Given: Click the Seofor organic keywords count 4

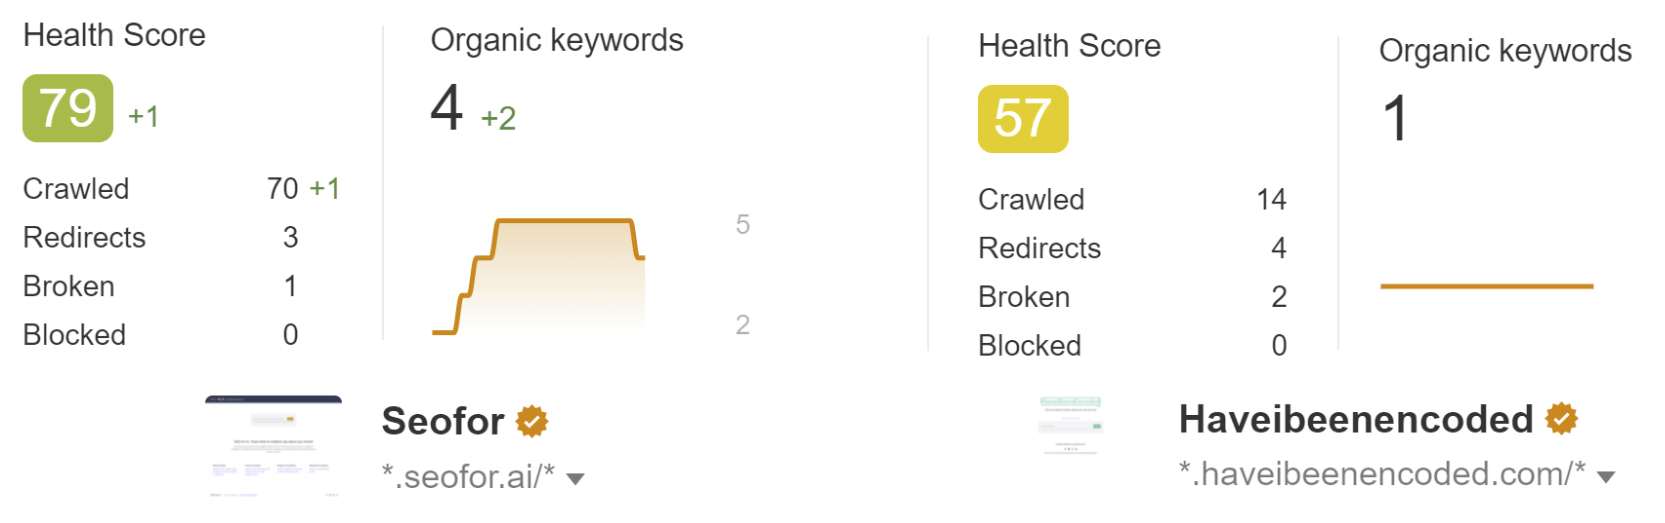Looking at the screenshot, I should coord(447,107).
